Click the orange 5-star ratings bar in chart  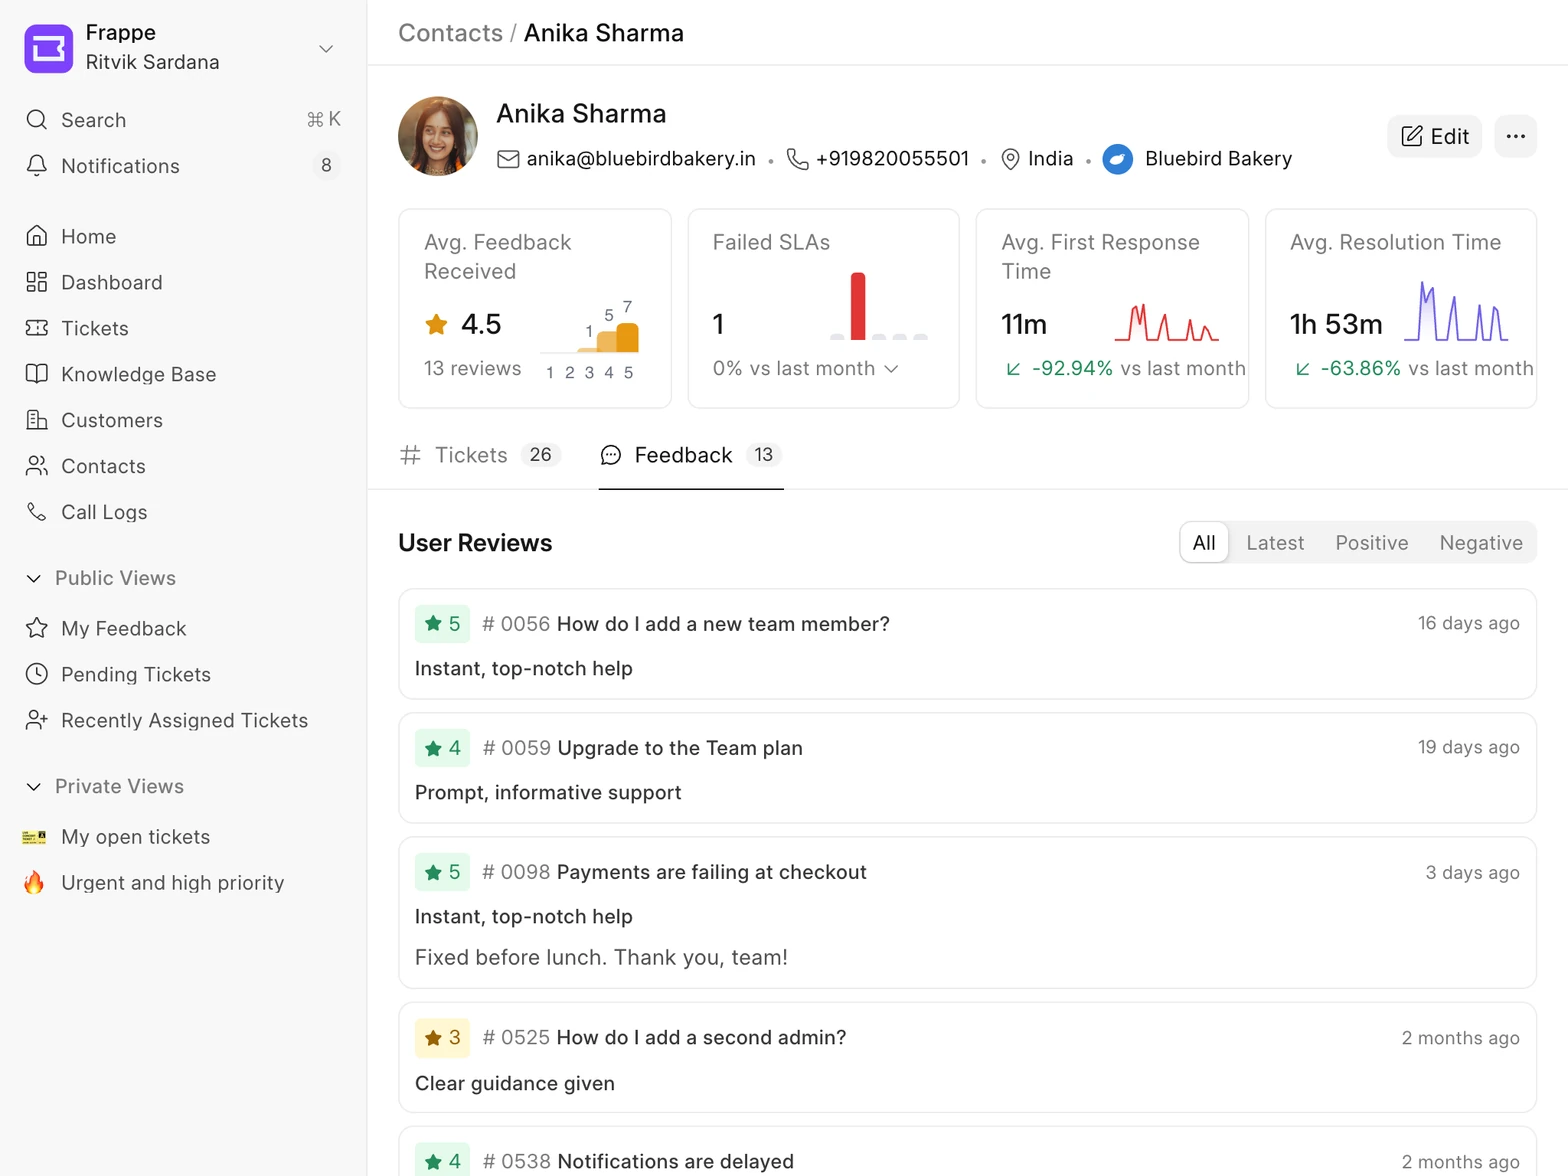[x=627, y=337]
